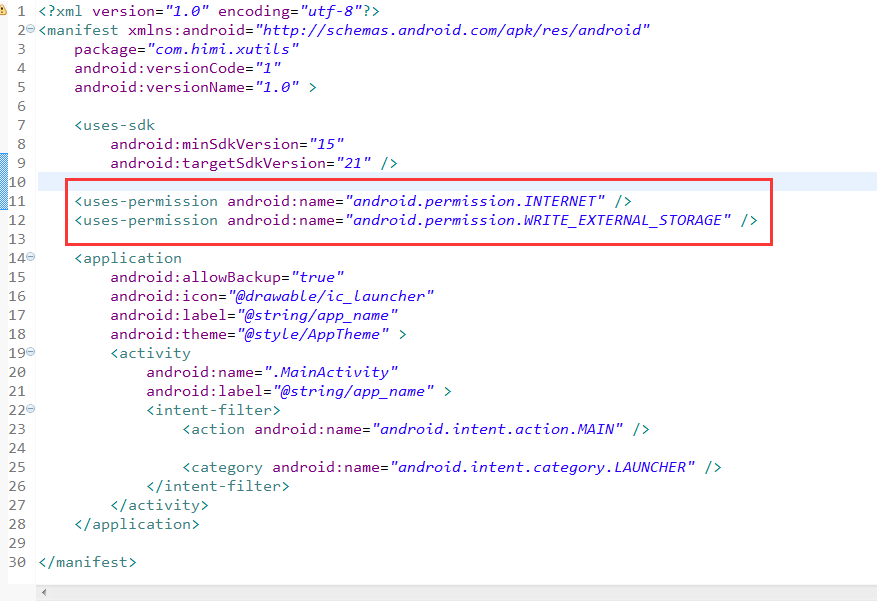
Task: Collapse the application element fold on line 14
Action: pyautogui.click(x=31, y=257)
